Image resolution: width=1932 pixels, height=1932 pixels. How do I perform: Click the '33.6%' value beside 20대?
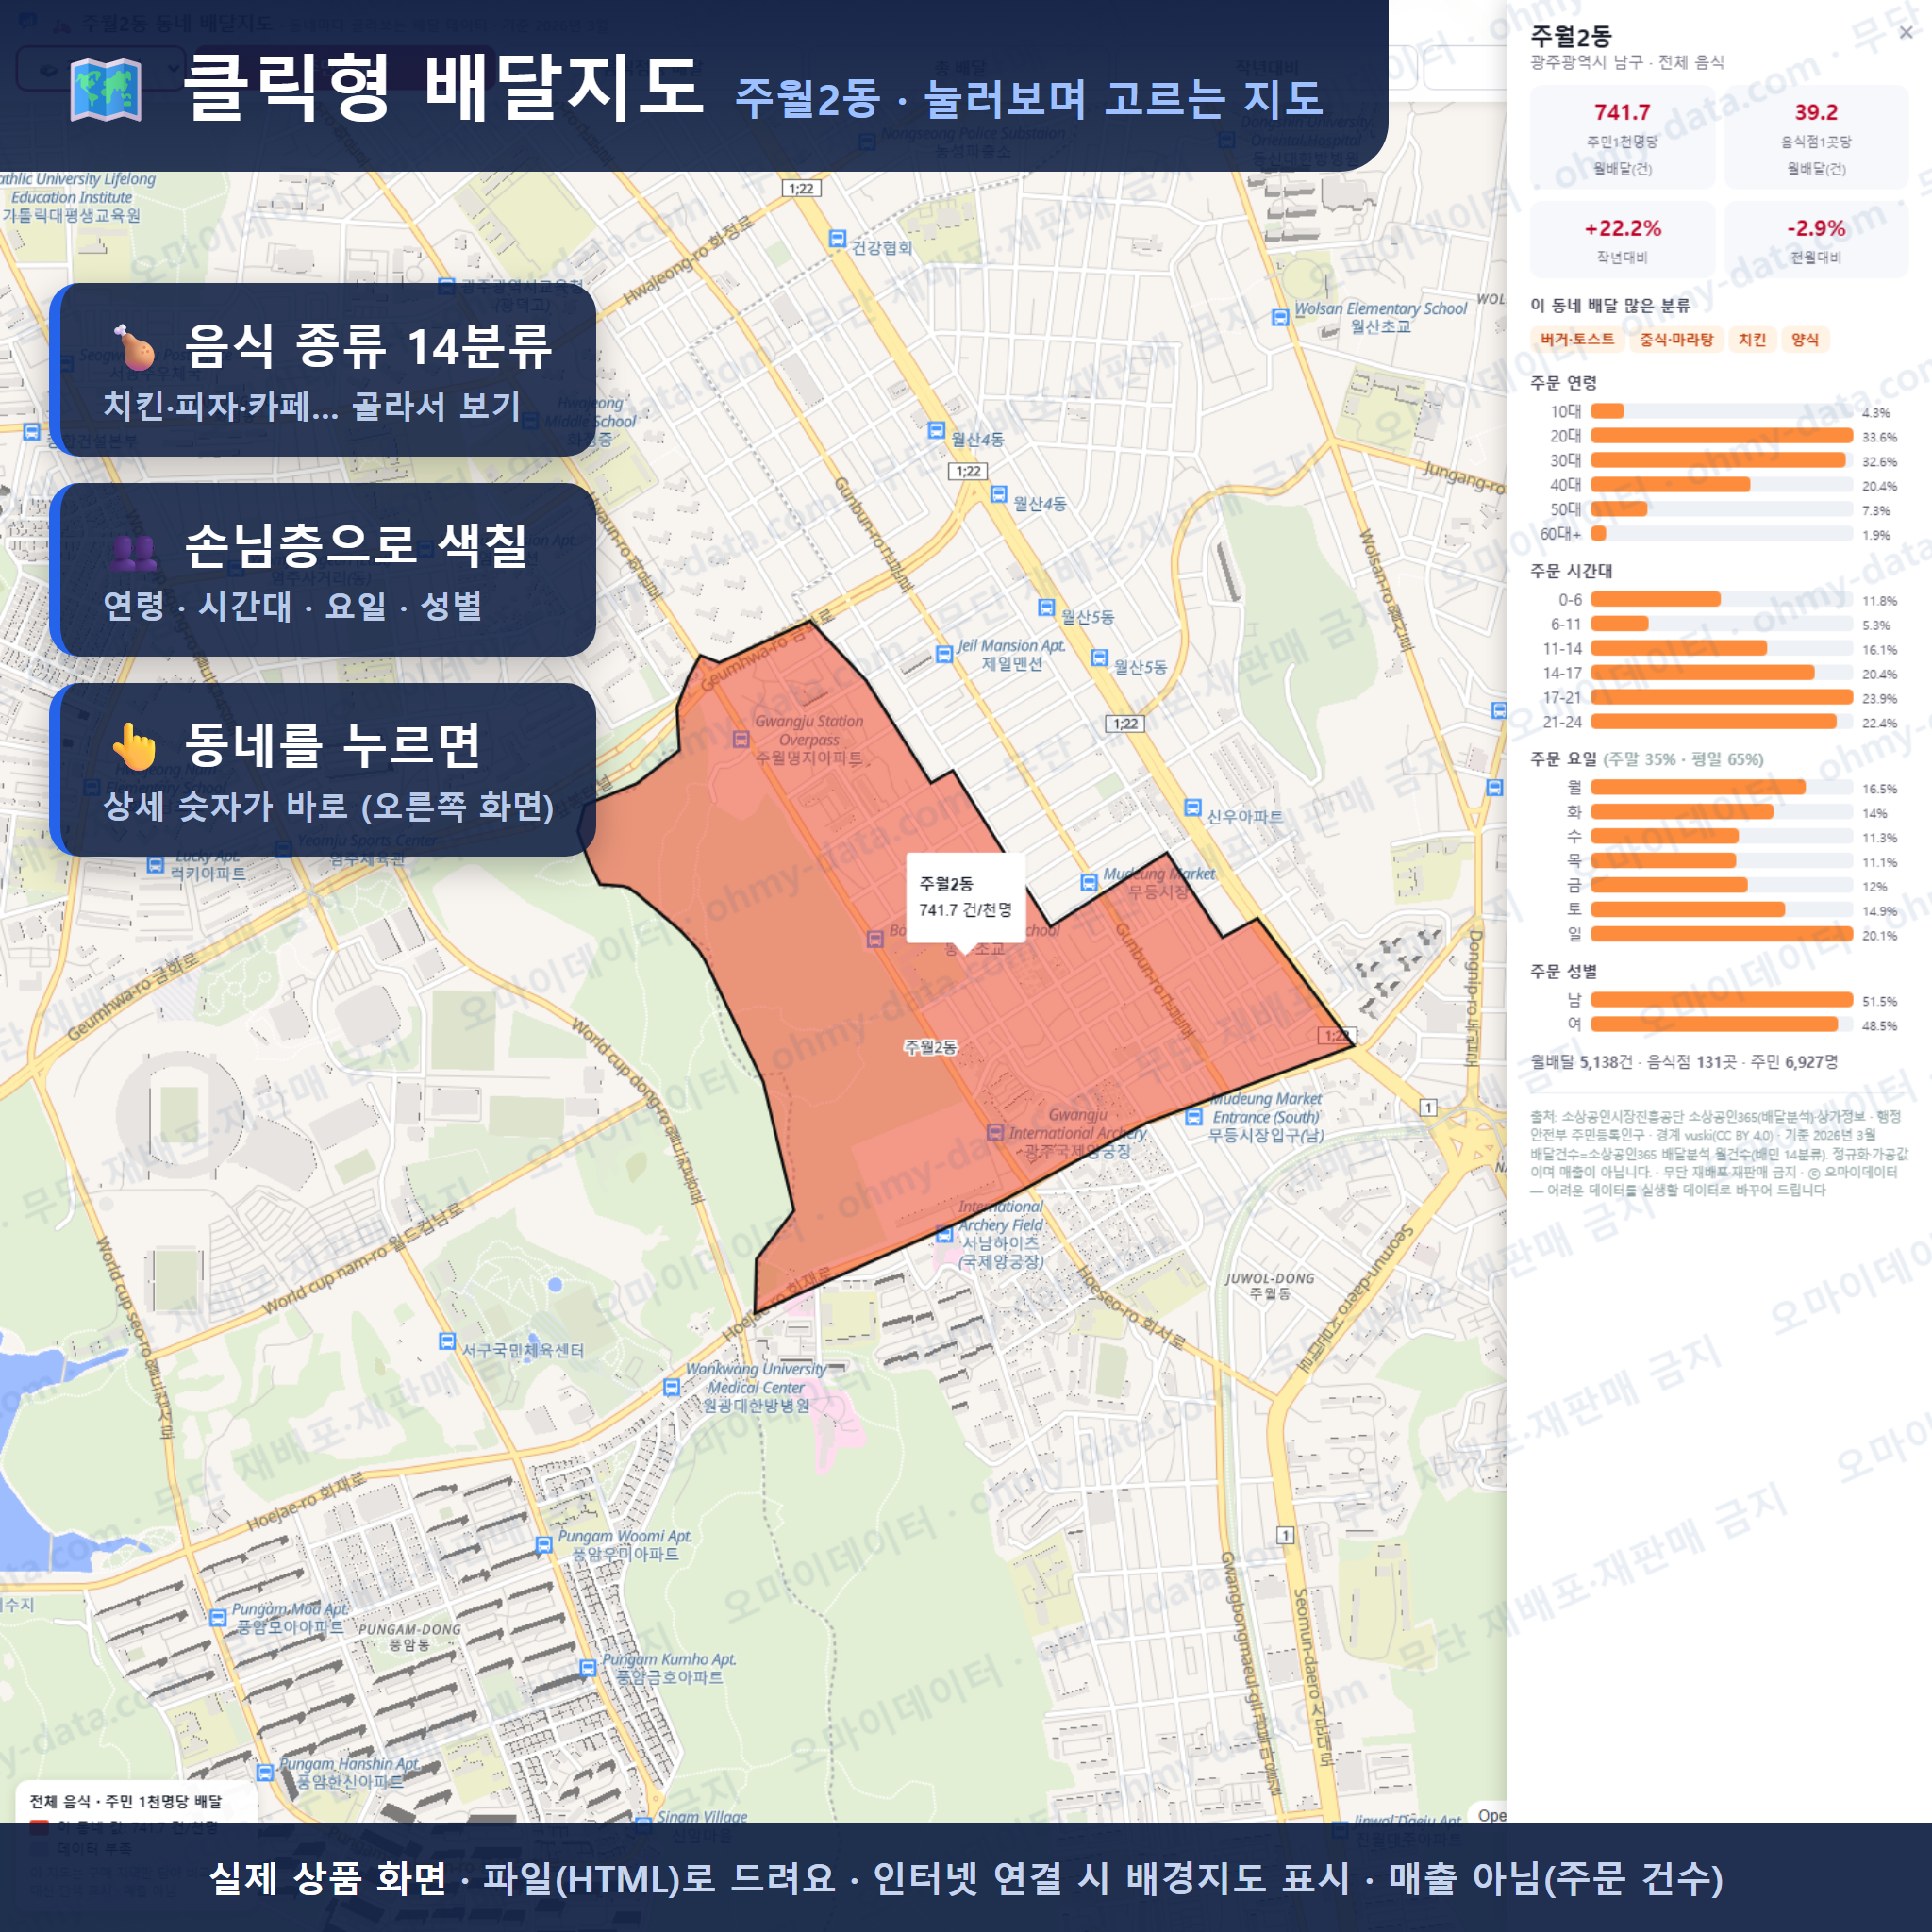pyautogui.click(x=1879, y=437)
